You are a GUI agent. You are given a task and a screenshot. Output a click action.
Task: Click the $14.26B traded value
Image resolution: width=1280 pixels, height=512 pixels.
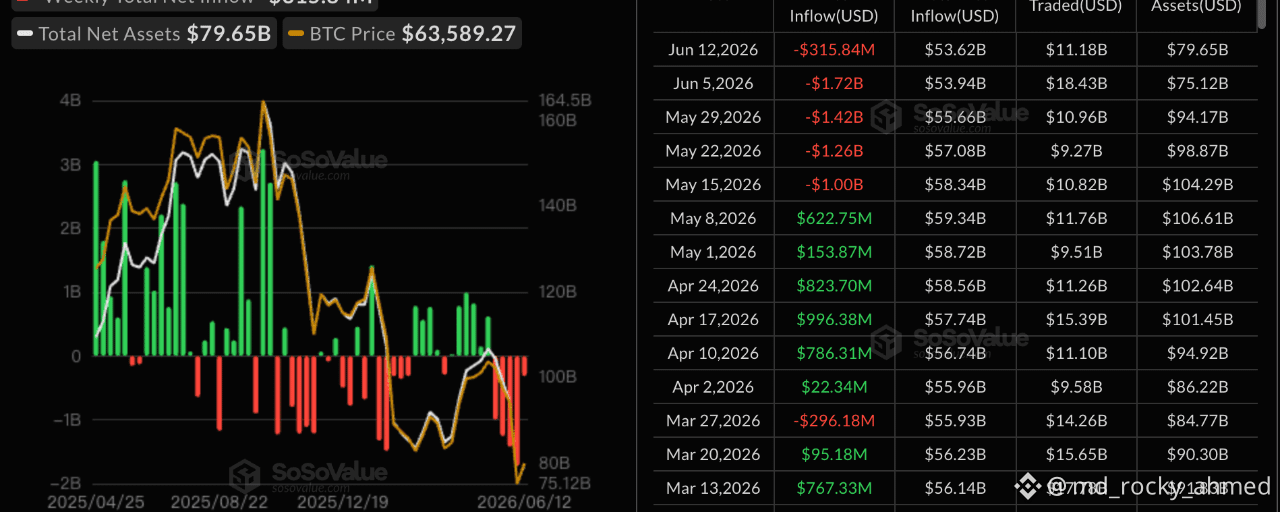click(1075, 421)
